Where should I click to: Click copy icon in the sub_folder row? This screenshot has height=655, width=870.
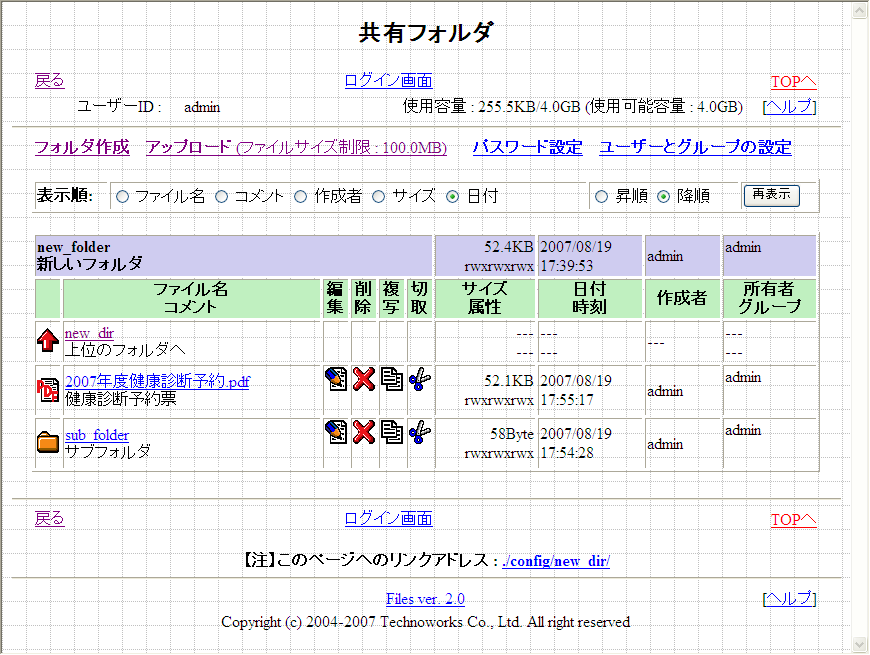click(392, 432)
